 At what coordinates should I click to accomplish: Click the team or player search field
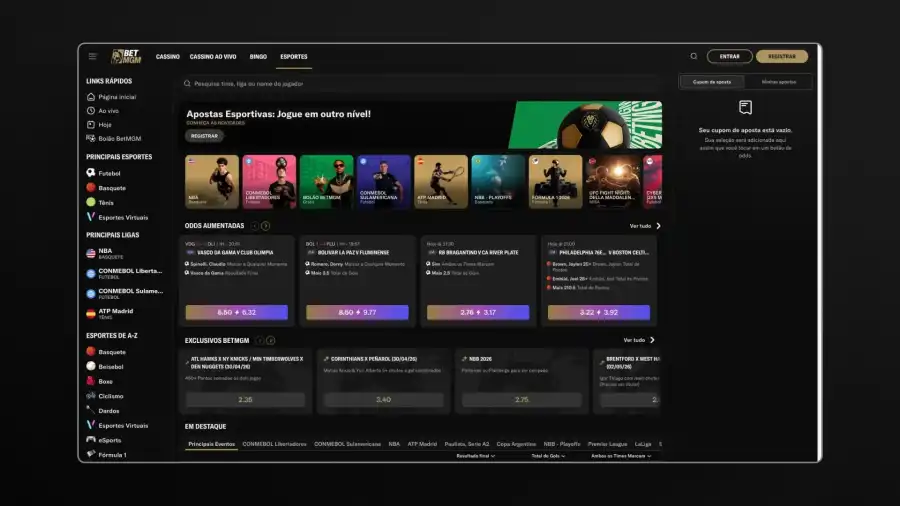click(422, 84)
